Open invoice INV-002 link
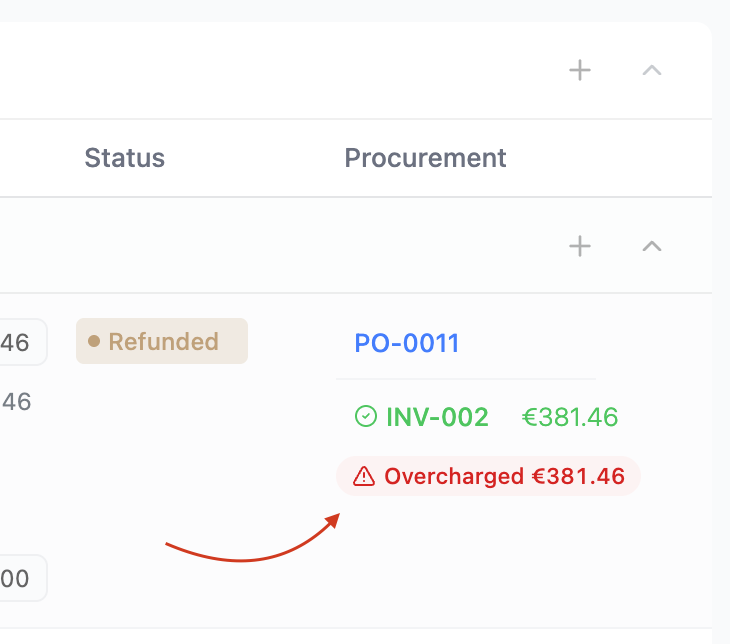The image size is (730, 644). pos(437,417)
